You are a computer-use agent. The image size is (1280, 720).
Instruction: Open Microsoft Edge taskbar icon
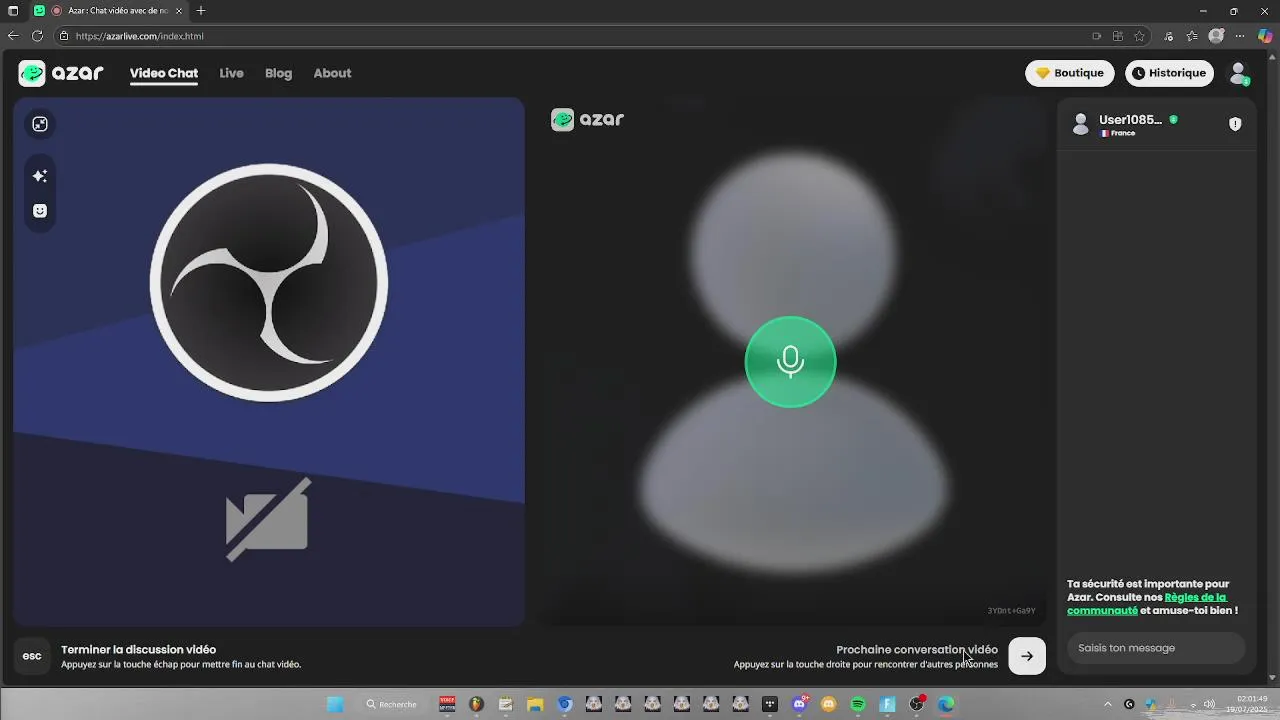point(946,704)
